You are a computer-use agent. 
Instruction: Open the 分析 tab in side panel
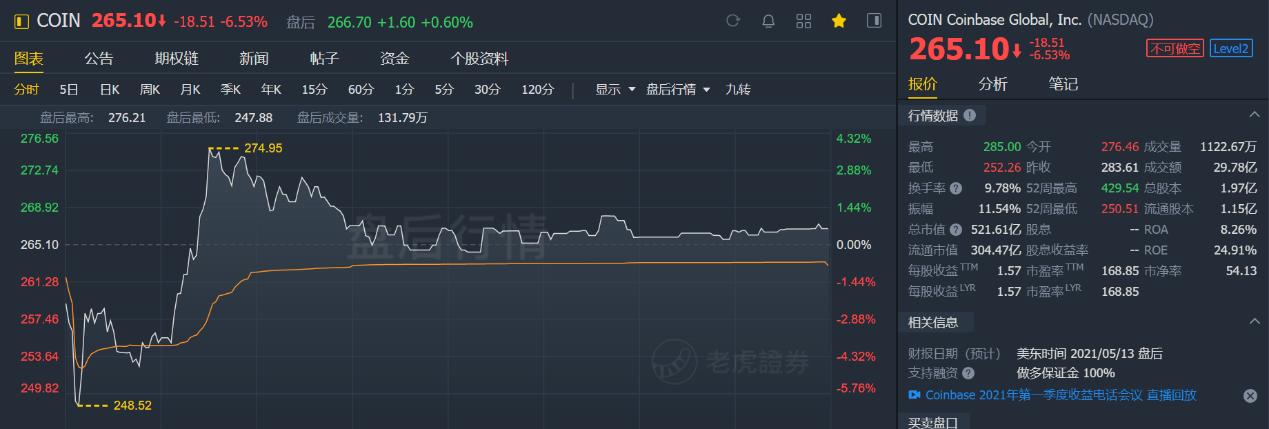click(993, 84)
